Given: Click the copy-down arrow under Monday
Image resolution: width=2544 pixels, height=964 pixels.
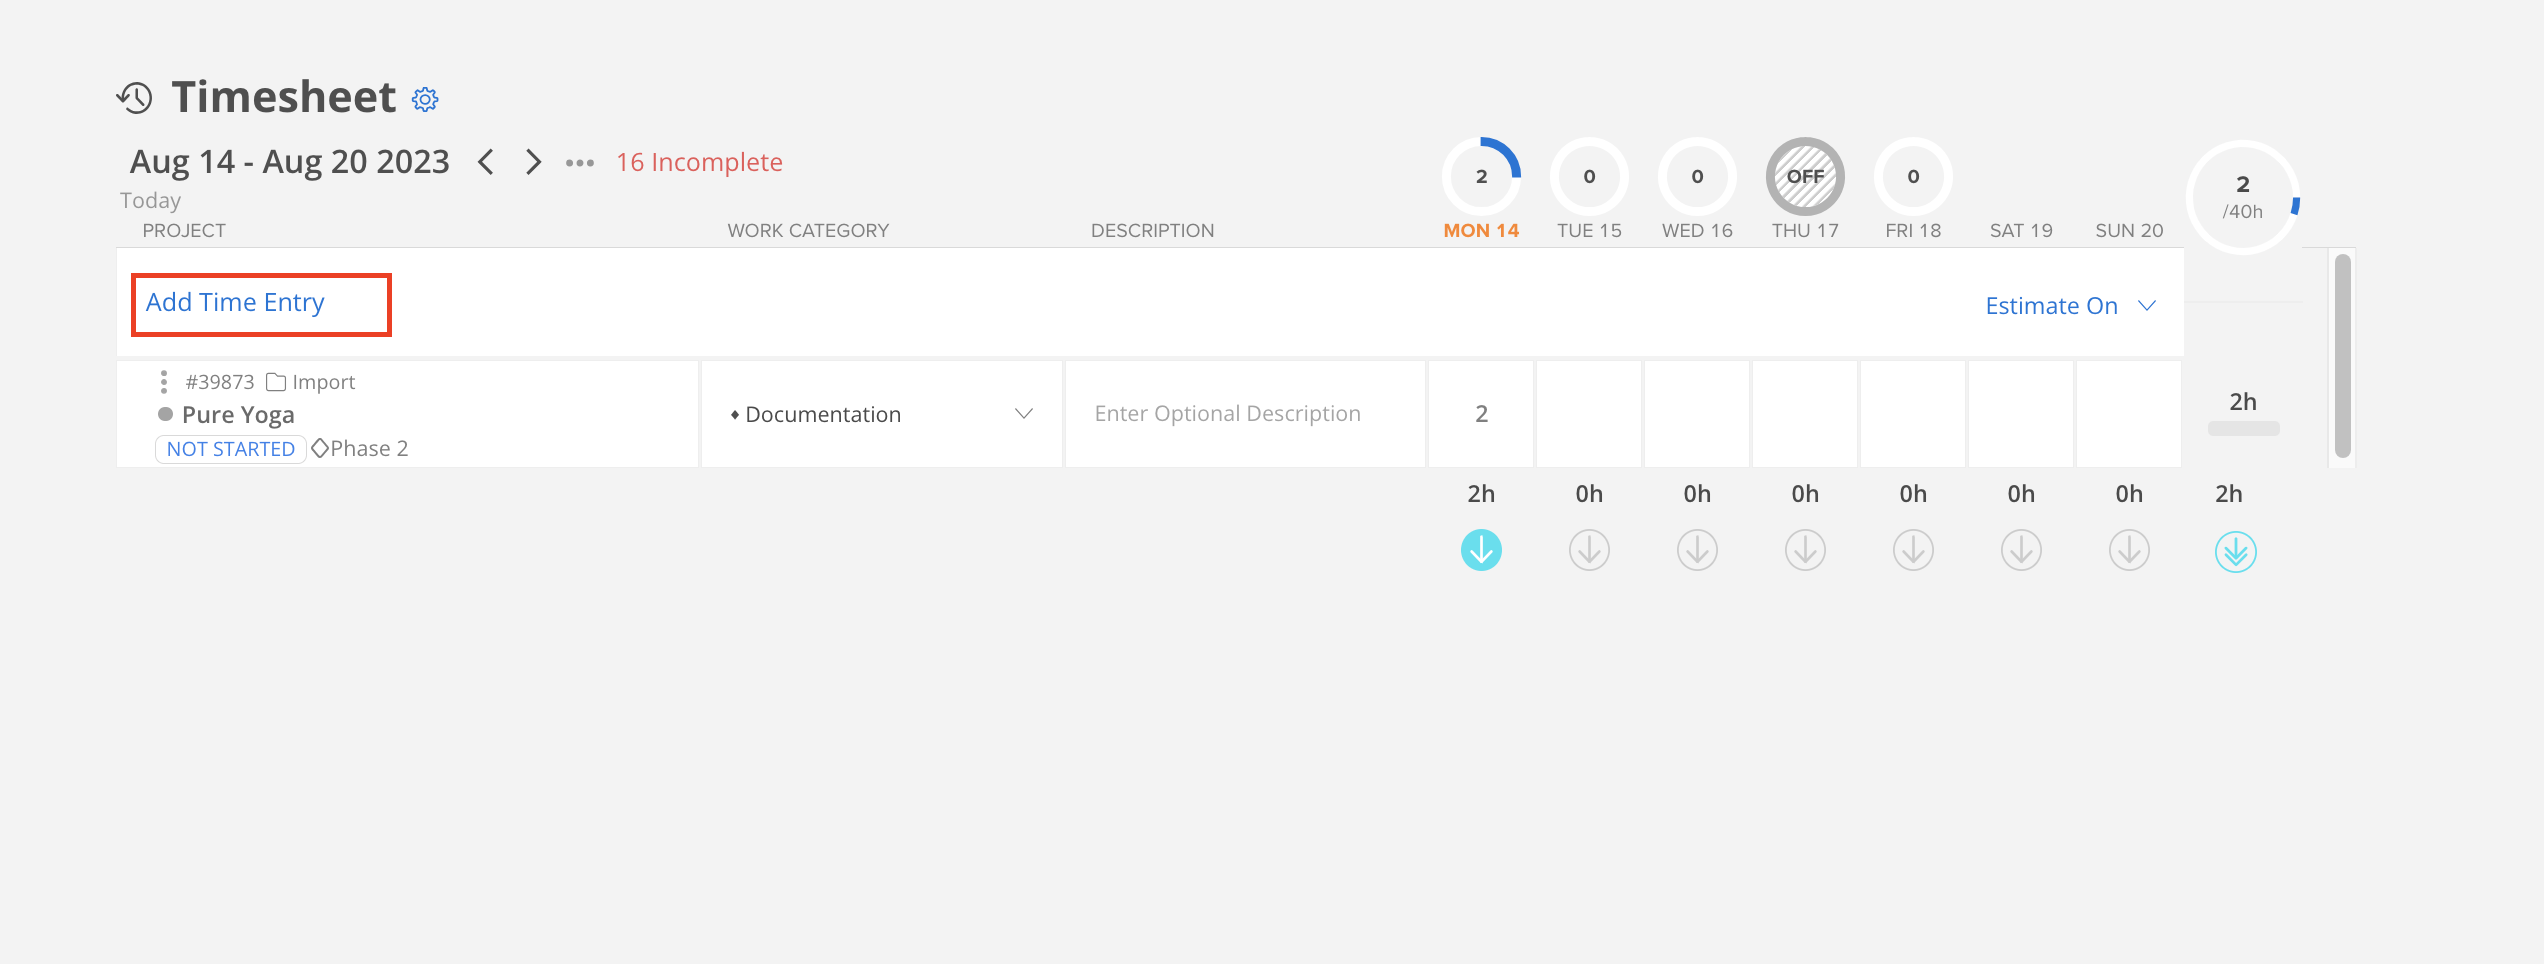Looking at the screenshot, I should point(1481,549).
